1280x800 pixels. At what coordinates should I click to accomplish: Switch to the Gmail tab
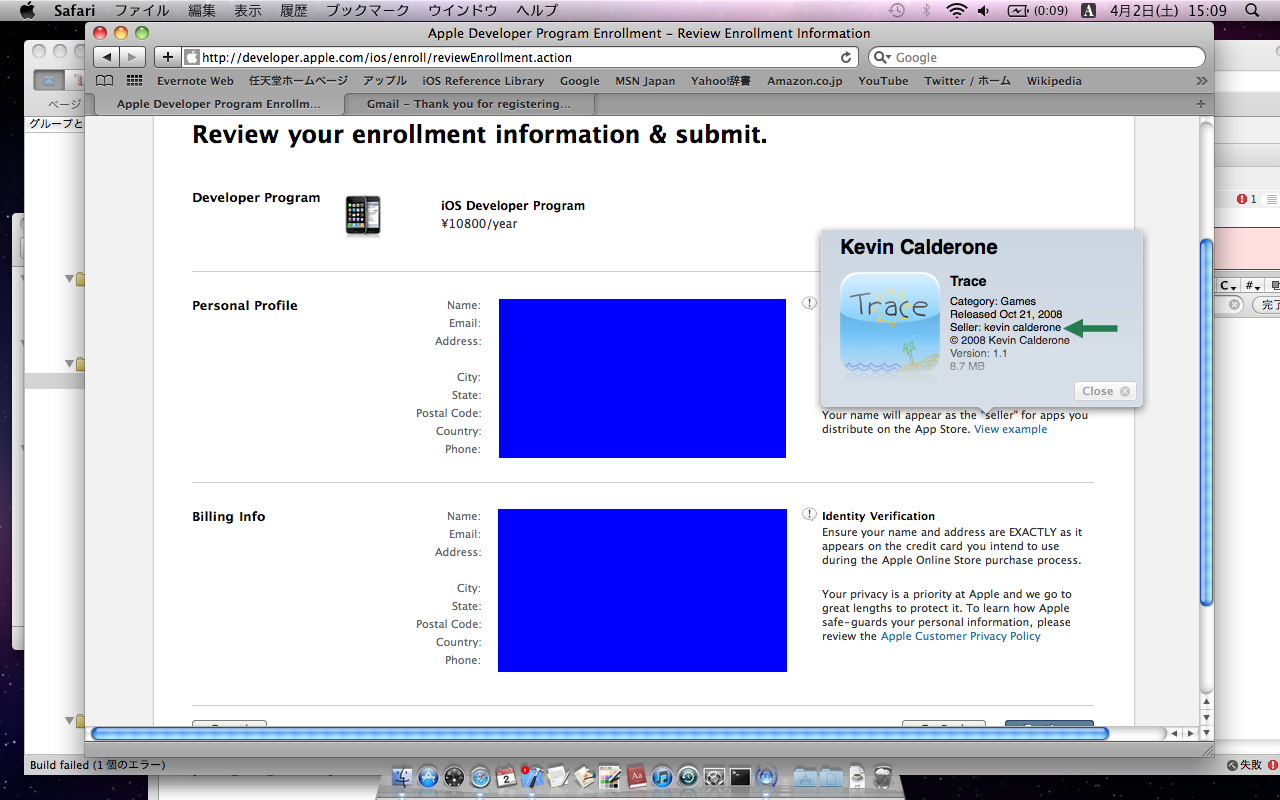(x=469, y=104)
